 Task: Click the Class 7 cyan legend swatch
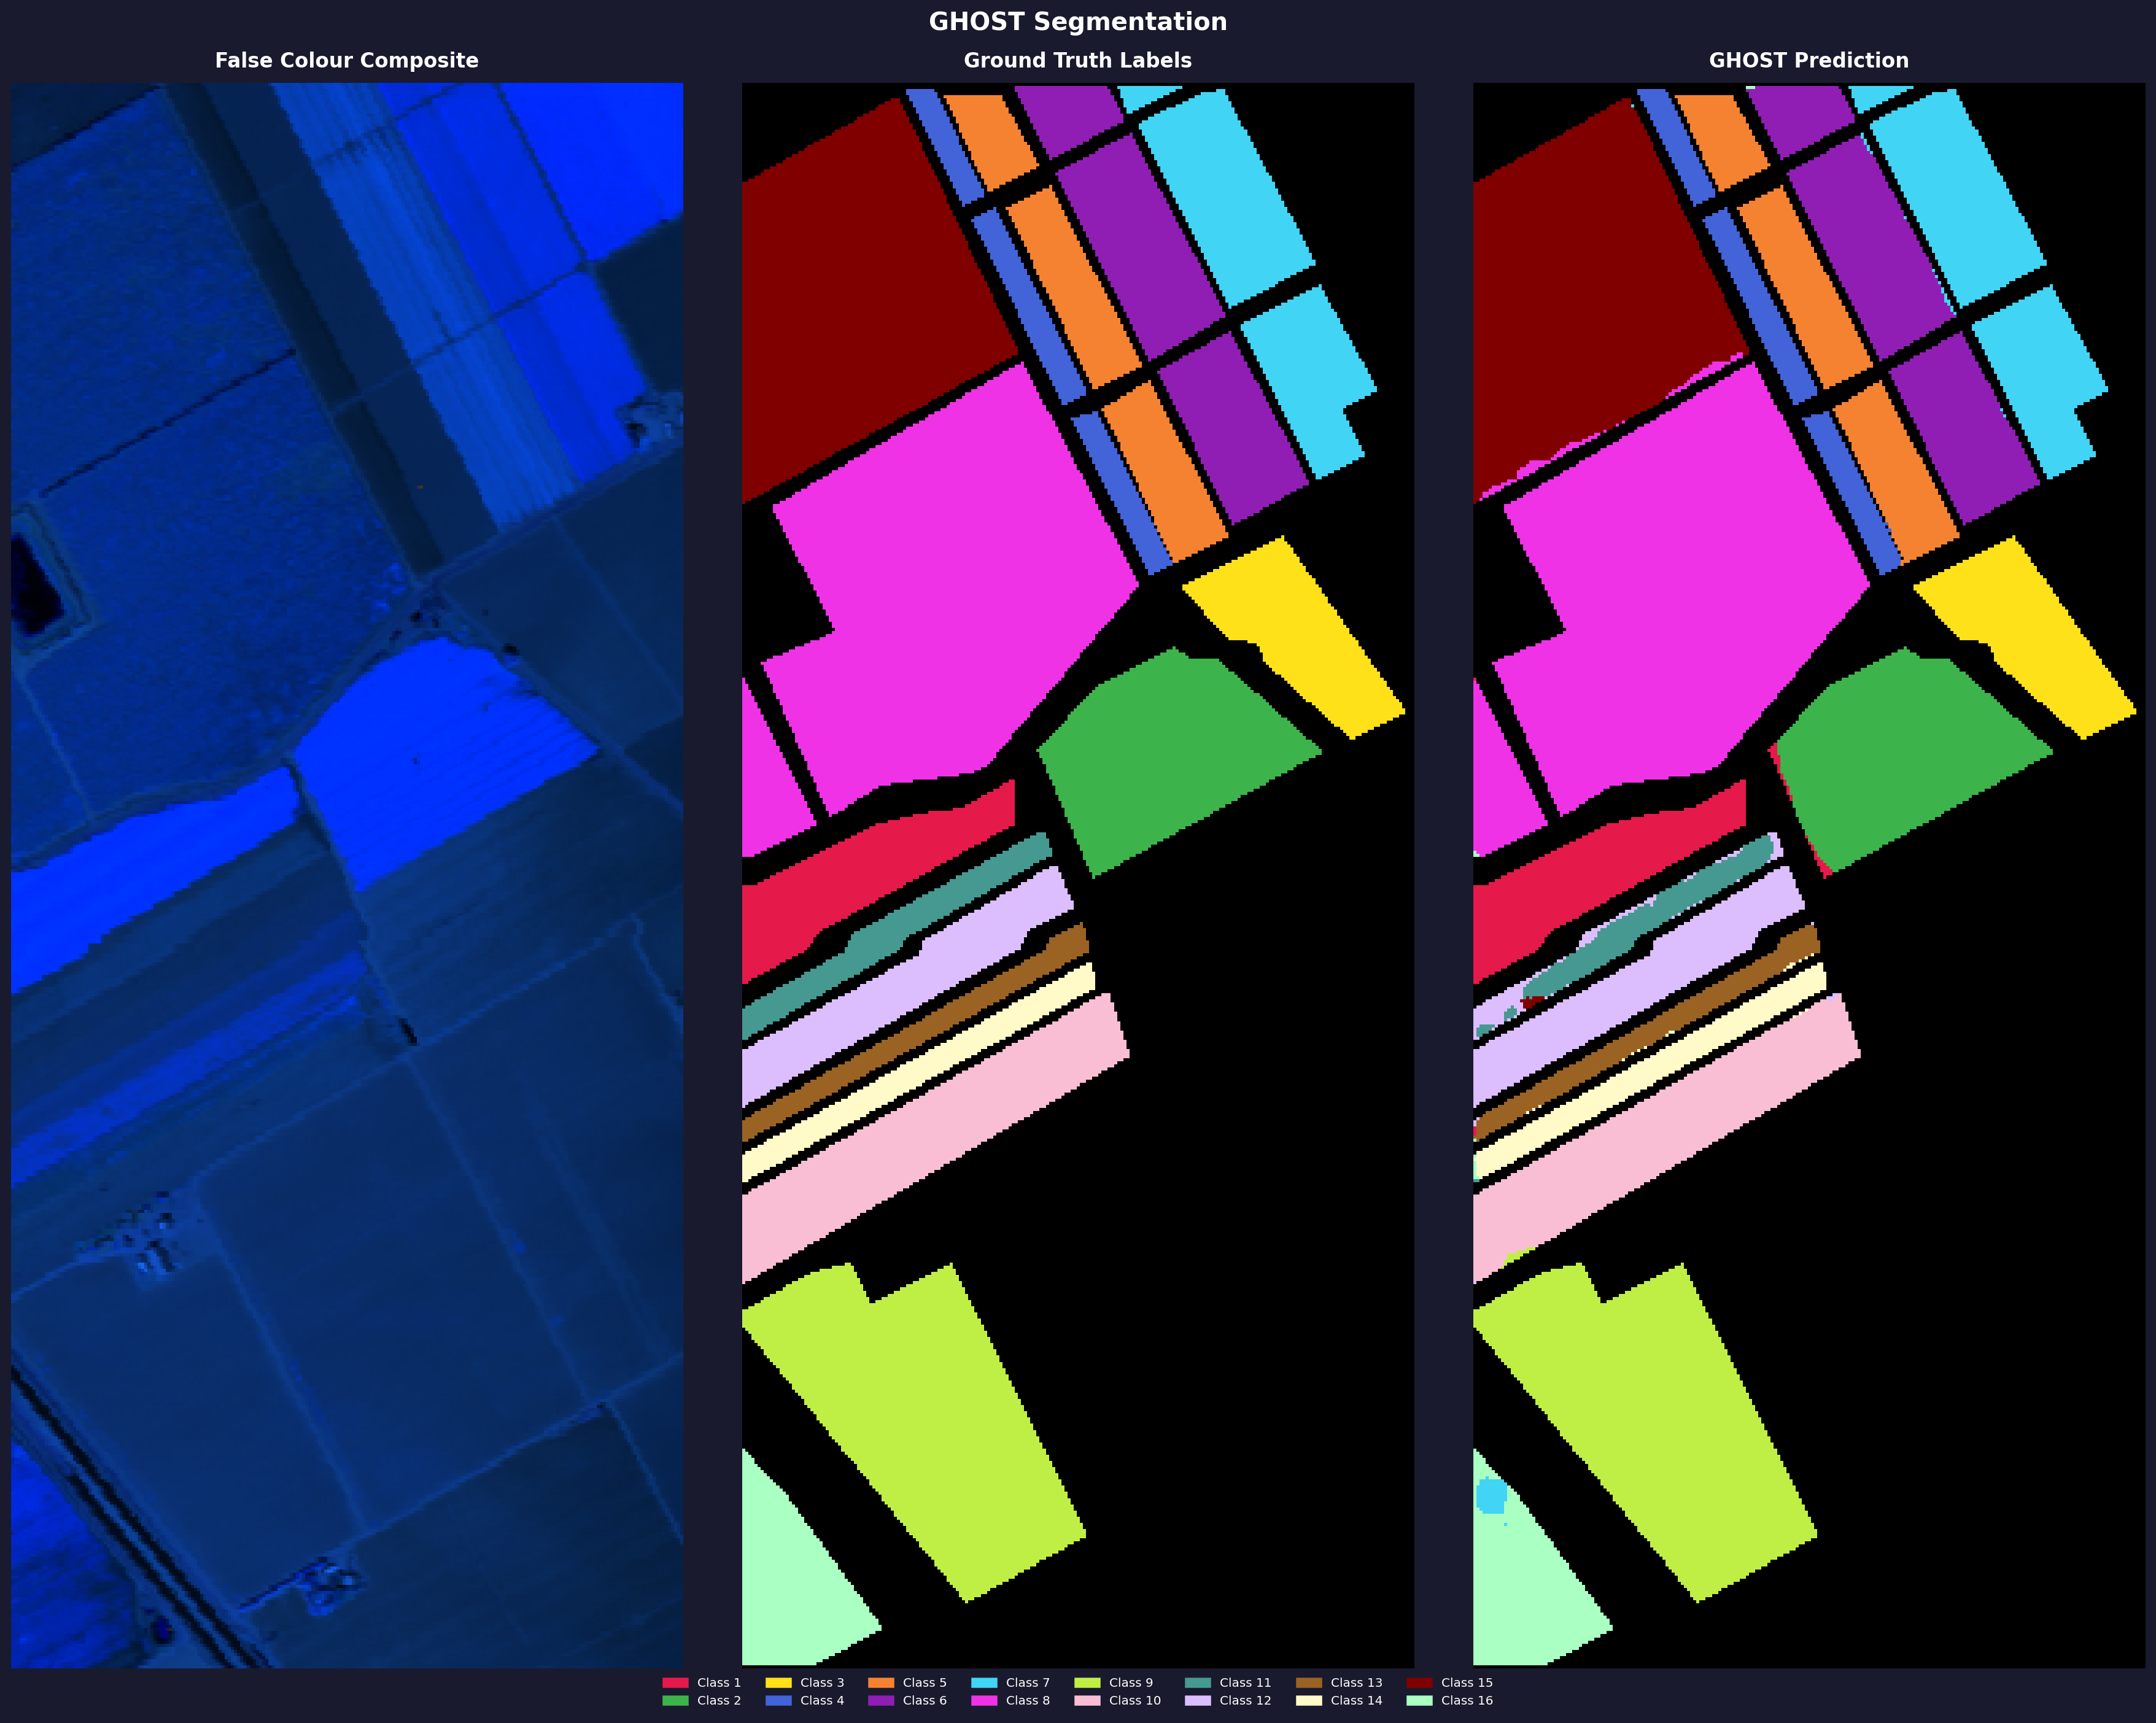click(x=984, y=1683)
